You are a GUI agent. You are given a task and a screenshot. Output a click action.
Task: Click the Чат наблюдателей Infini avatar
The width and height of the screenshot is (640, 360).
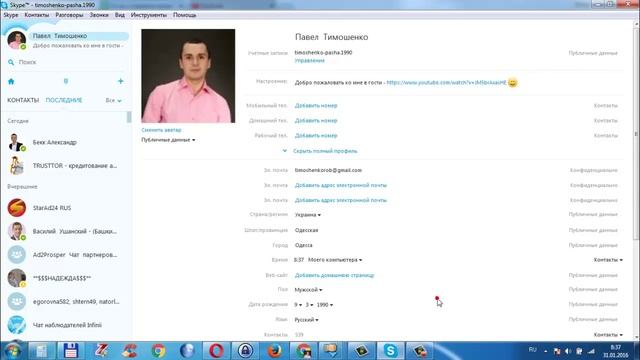(x=17, y=325)
